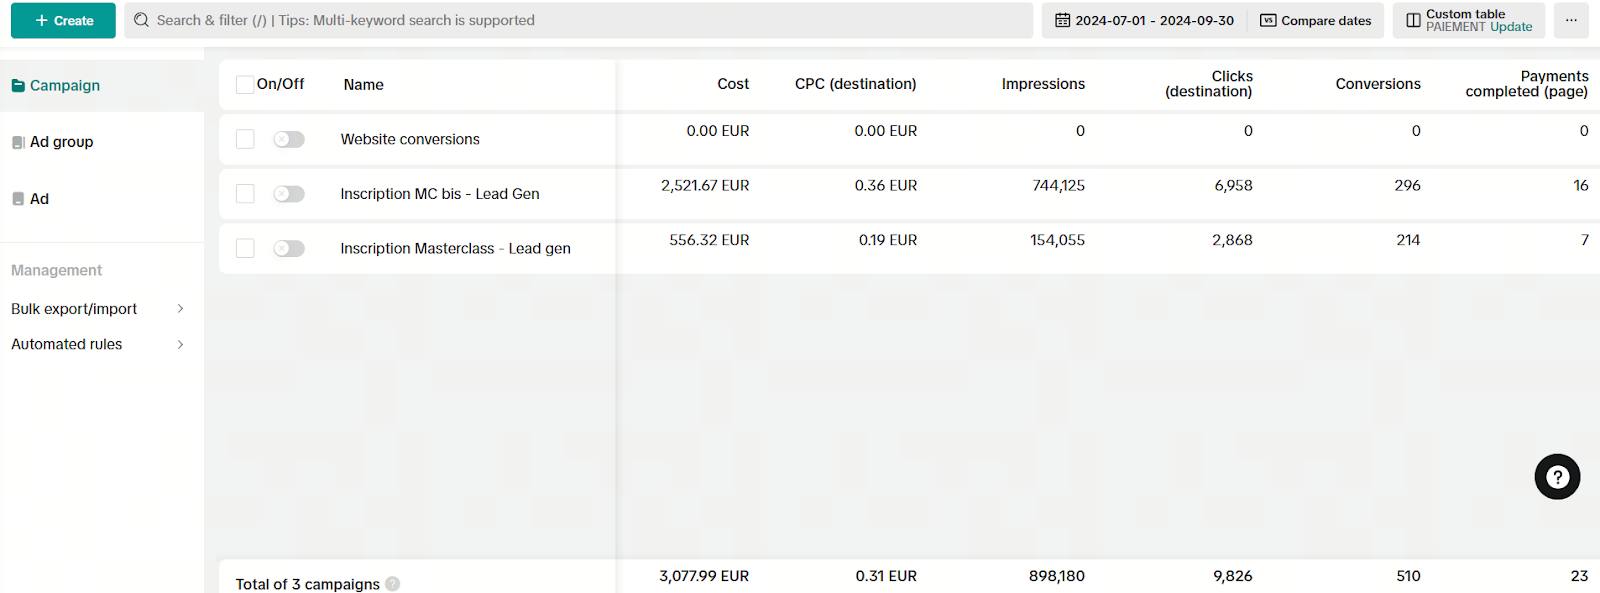
Task: Expand the Automated rules submenu
Action: 180,344
